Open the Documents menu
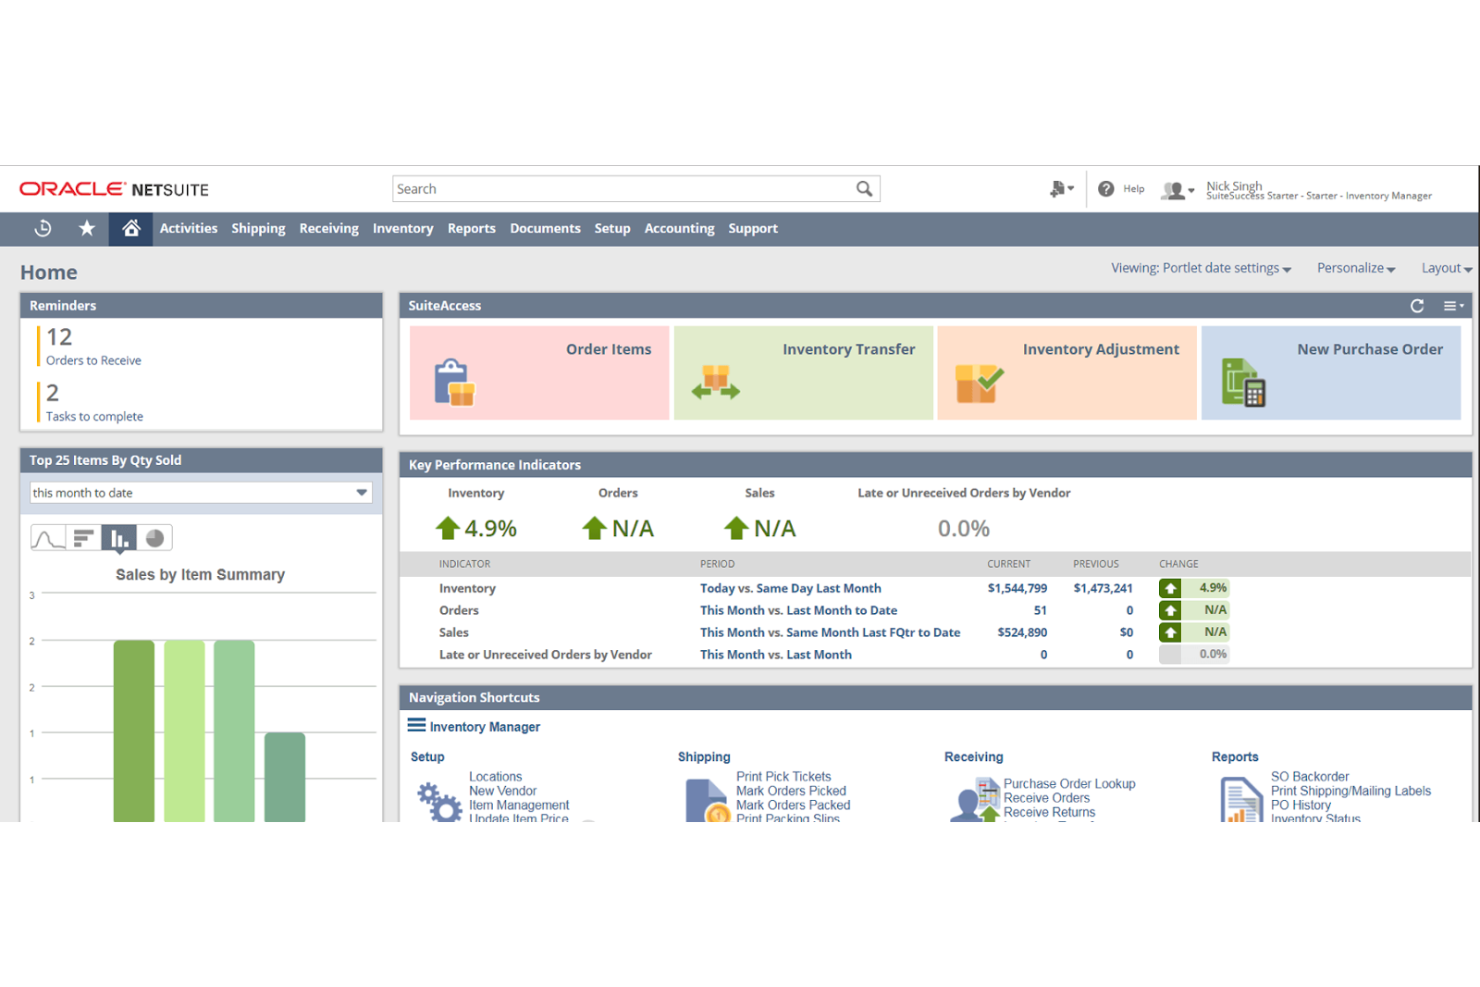Viewport: 1480px width, 987px height. 545,228
